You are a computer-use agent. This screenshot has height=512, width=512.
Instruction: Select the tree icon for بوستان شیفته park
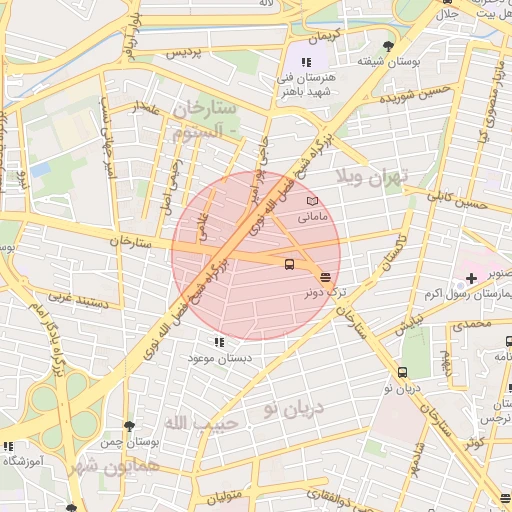click(388, 46)
